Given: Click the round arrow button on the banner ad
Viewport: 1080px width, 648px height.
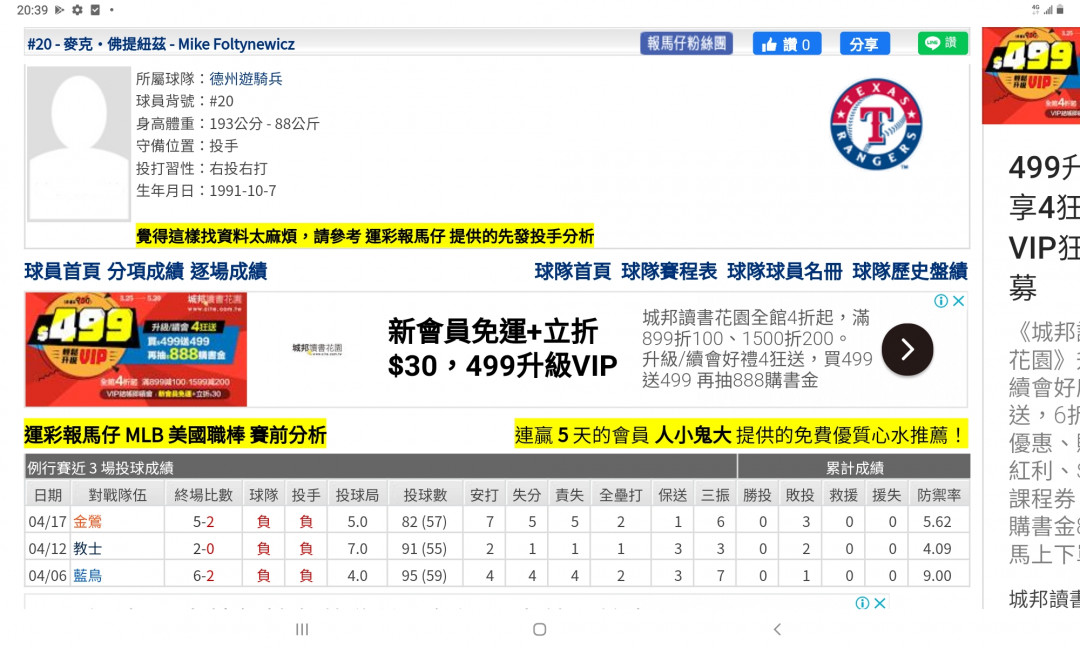Looking at the screenshot, I should pos(907,350).
